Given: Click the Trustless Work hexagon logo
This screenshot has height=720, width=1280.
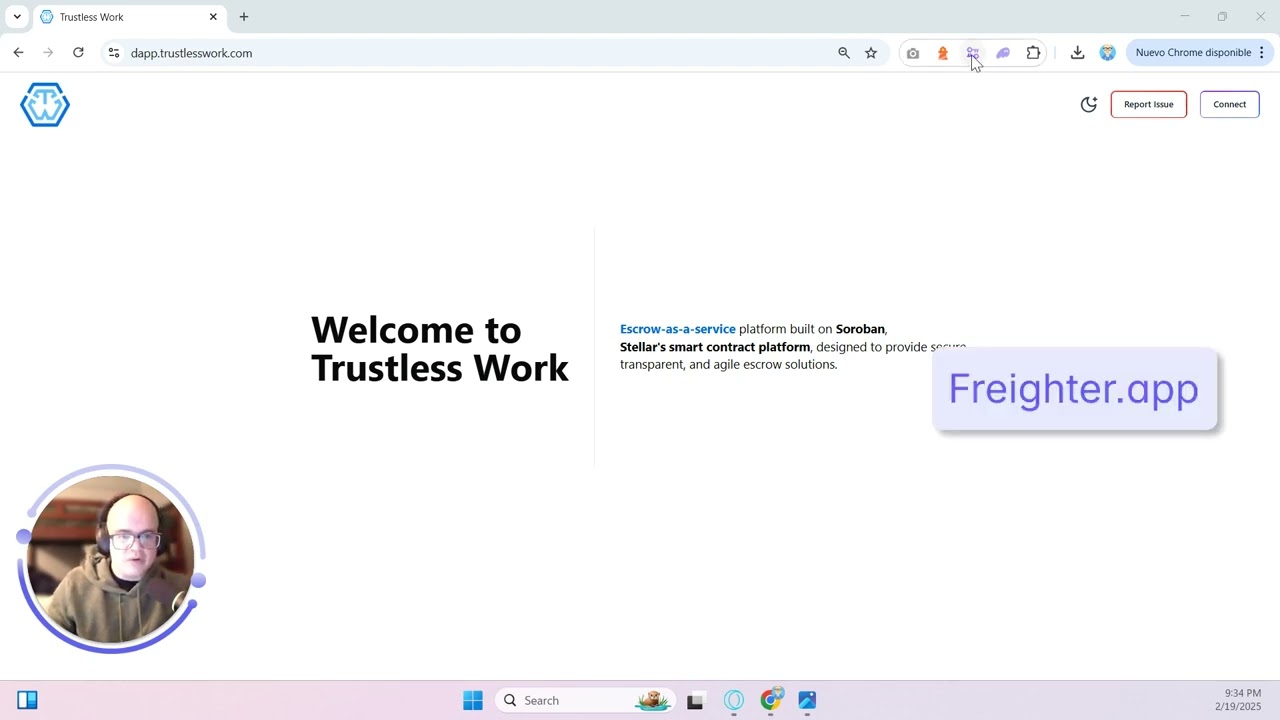Looking at the screenshot, I should [45, 105].
